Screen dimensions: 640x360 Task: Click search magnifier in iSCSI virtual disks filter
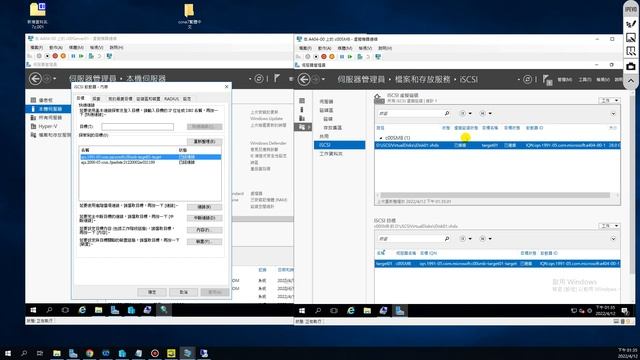[447, 113]
